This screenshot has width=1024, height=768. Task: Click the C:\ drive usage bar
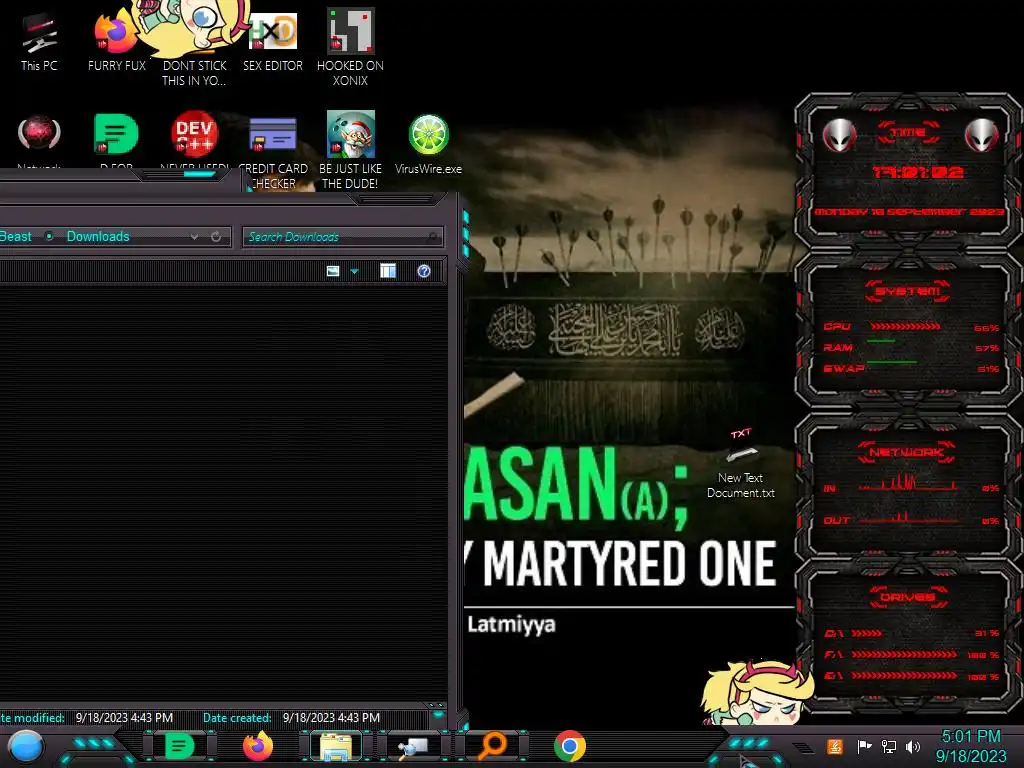pos(867,633)
